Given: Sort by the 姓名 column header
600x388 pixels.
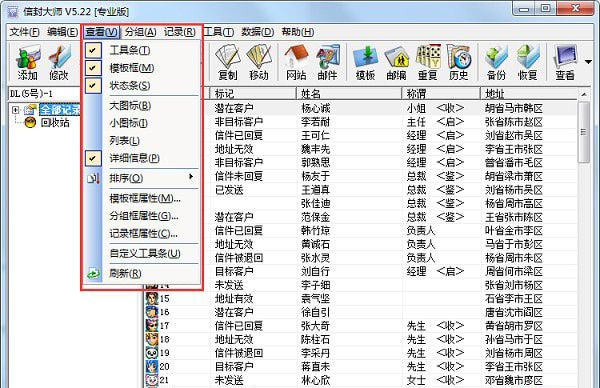Looking at the screenshot, I should coord(349,94).
